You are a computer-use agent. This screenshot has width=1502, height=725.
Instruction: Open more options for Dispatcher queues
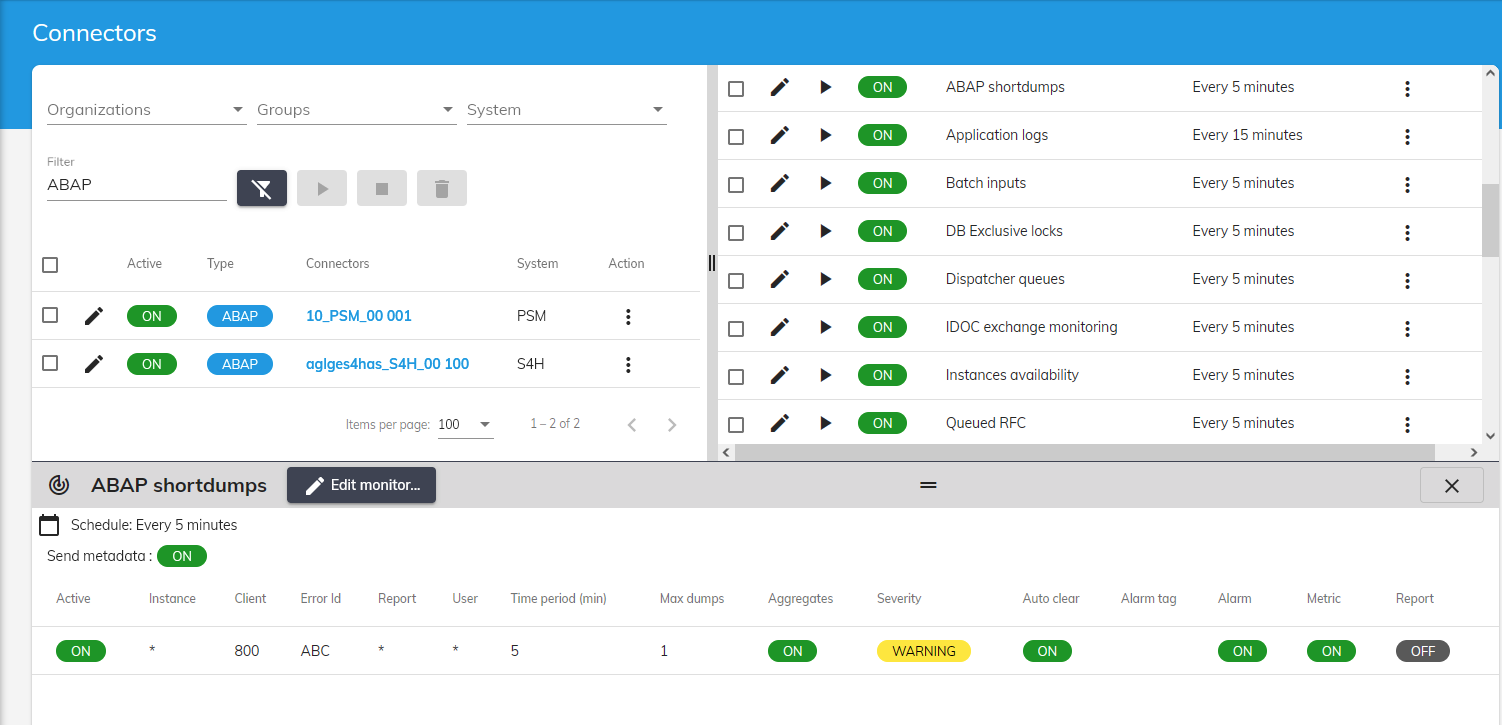coord(1407,280)
